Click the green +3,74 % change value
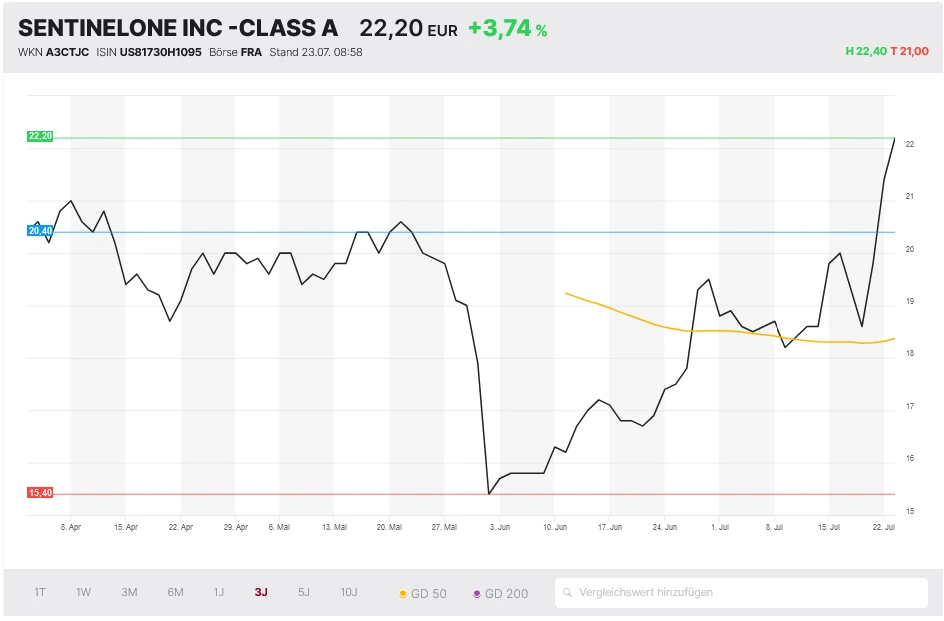Viewport: 944px width, 621px height. click(507, 29)
